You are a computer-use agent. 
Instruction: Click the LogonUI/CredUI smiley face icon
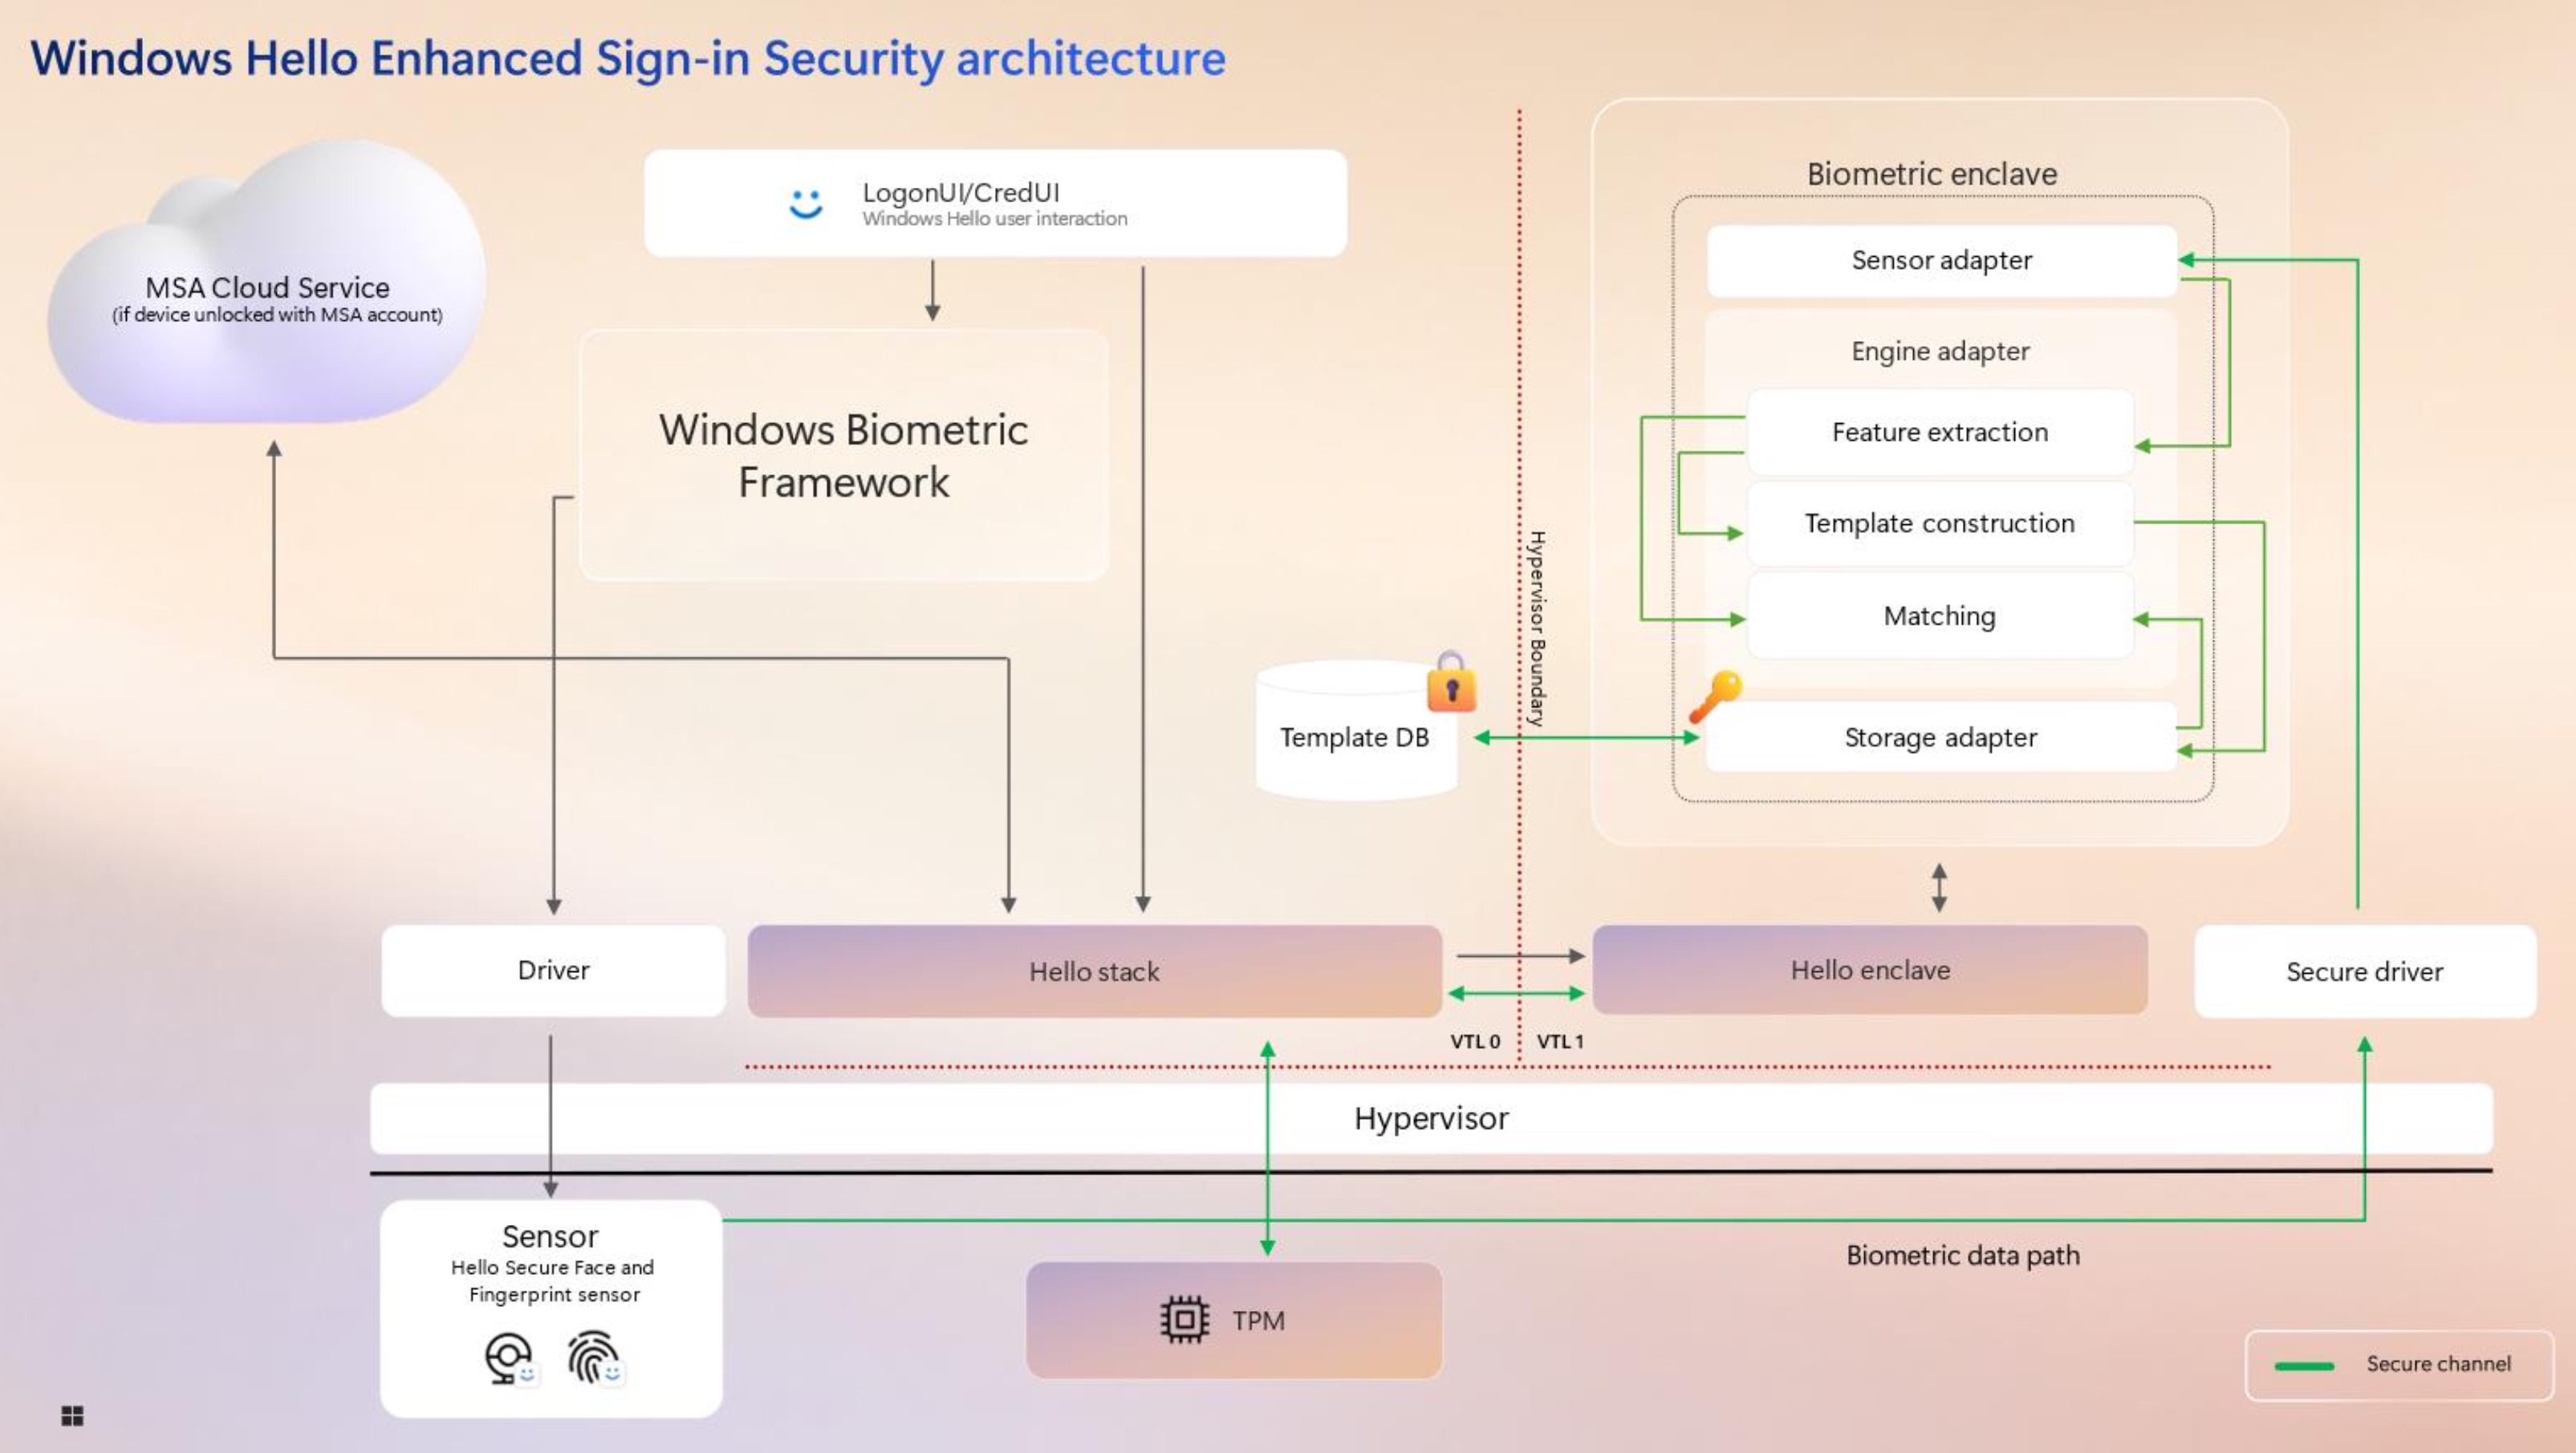click(x=803, y=200)
